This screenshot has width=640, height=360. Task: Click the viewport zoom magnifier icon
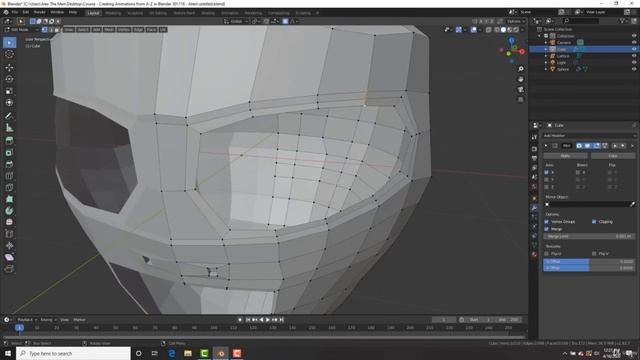(x=520, y=69)
